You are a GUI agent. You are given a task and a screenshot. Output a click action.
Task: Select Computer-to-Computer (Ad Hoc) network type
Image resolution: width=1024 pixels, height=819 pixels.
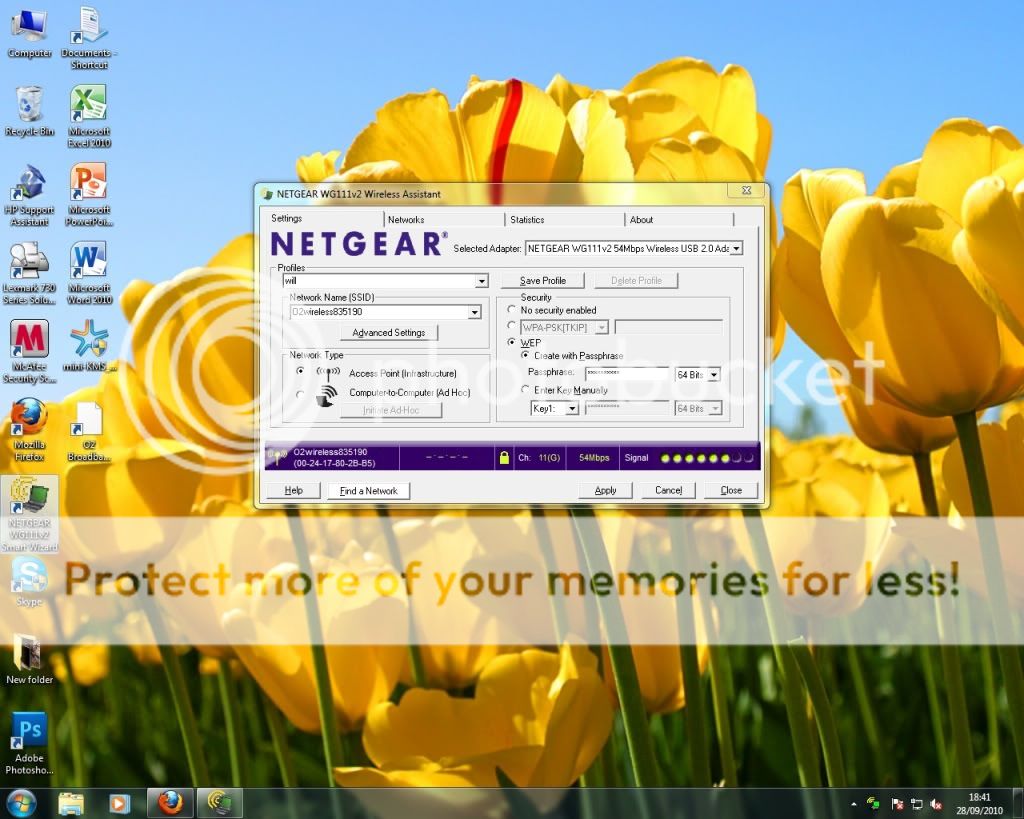300,394
